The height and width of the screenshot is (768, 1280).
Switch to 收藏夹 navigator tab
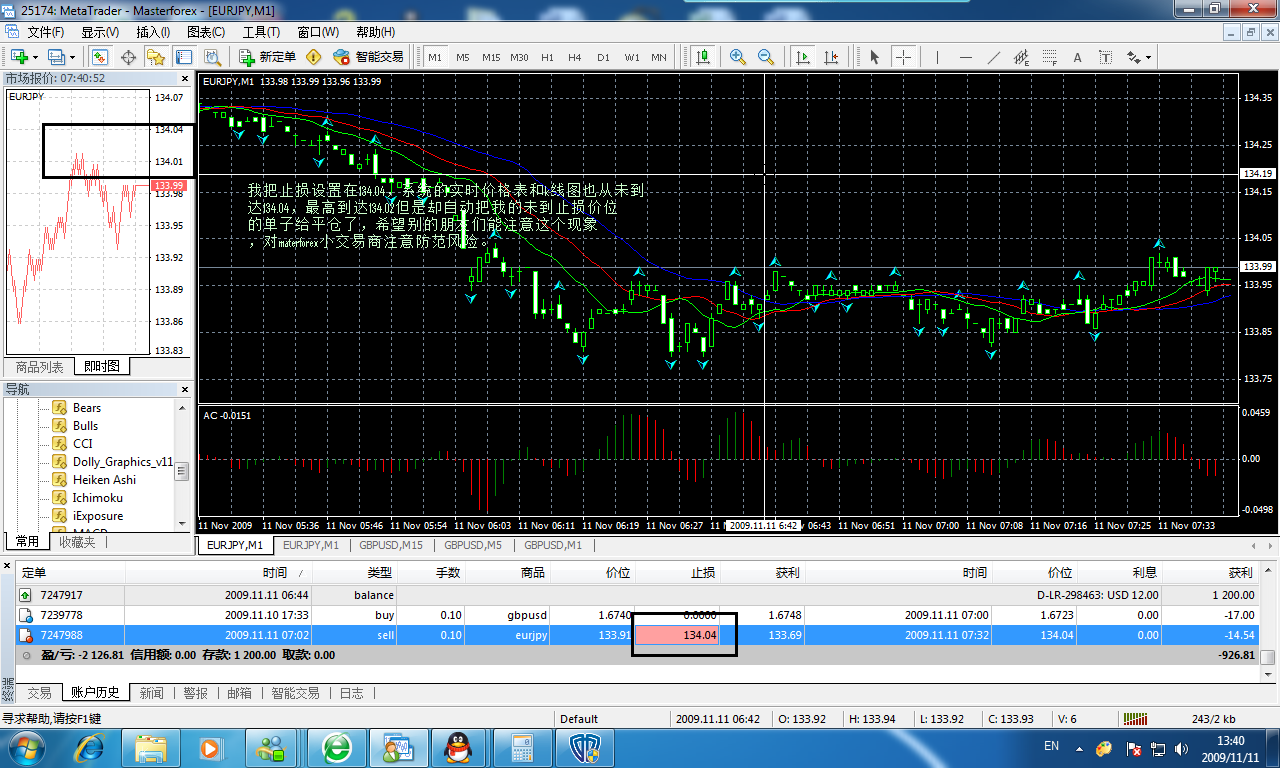click(77, 542)
